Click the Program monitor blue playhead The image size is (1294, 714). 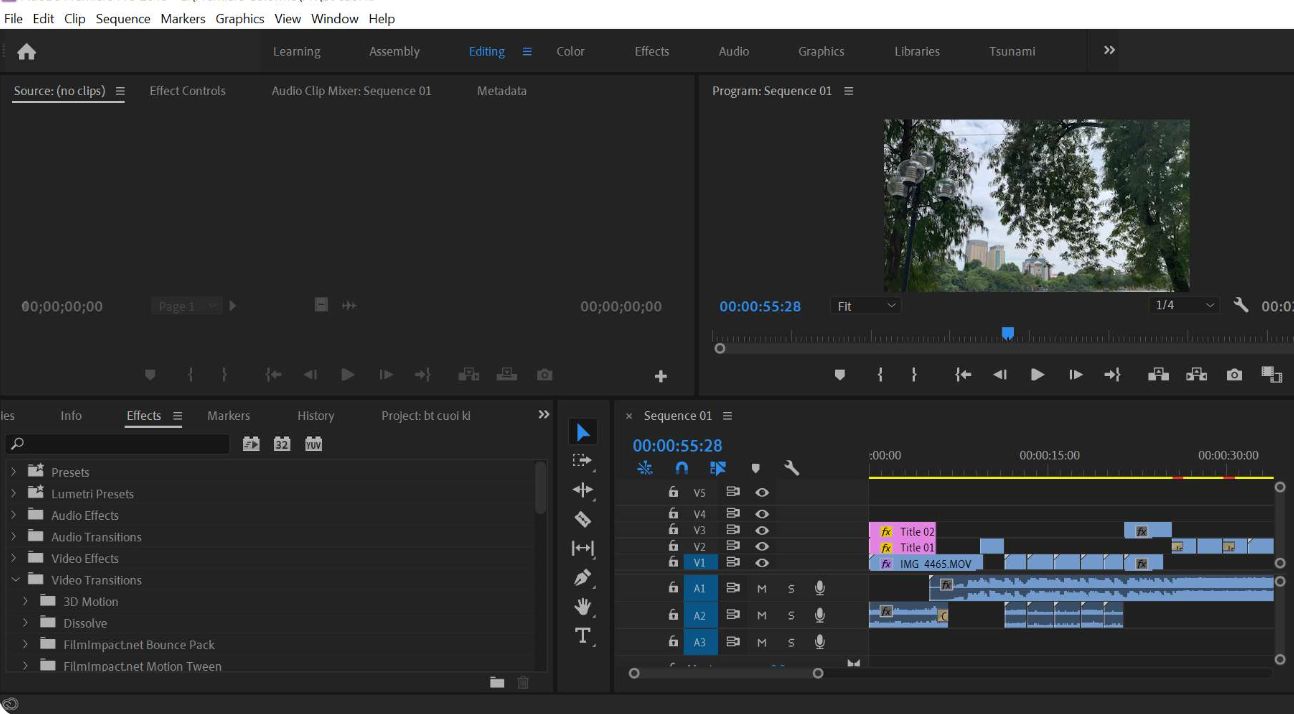pos(1008,333)
